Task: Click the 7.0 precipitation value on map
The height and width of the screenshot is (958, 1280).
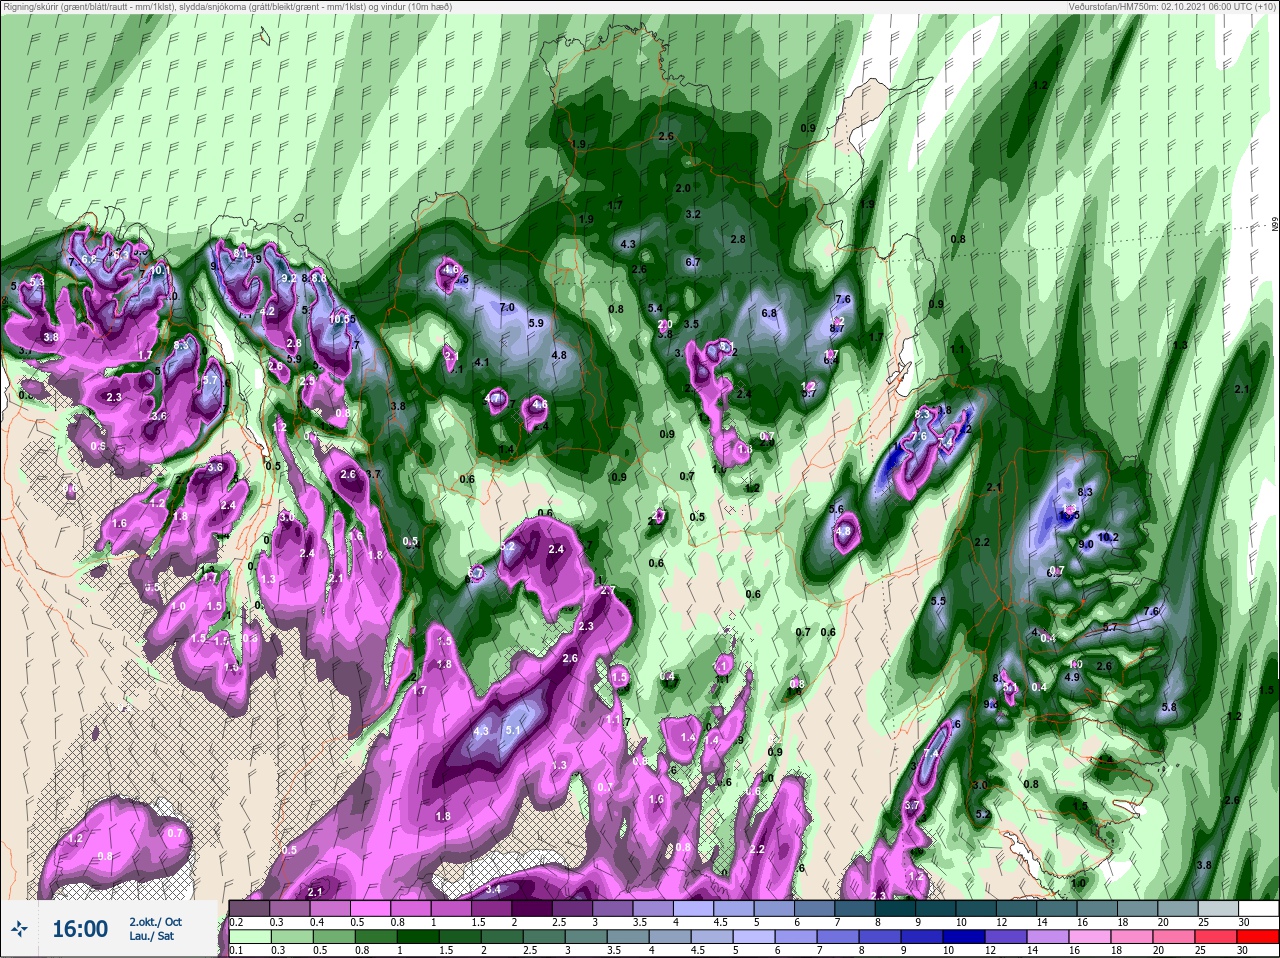Action: [x=507, y=307]
